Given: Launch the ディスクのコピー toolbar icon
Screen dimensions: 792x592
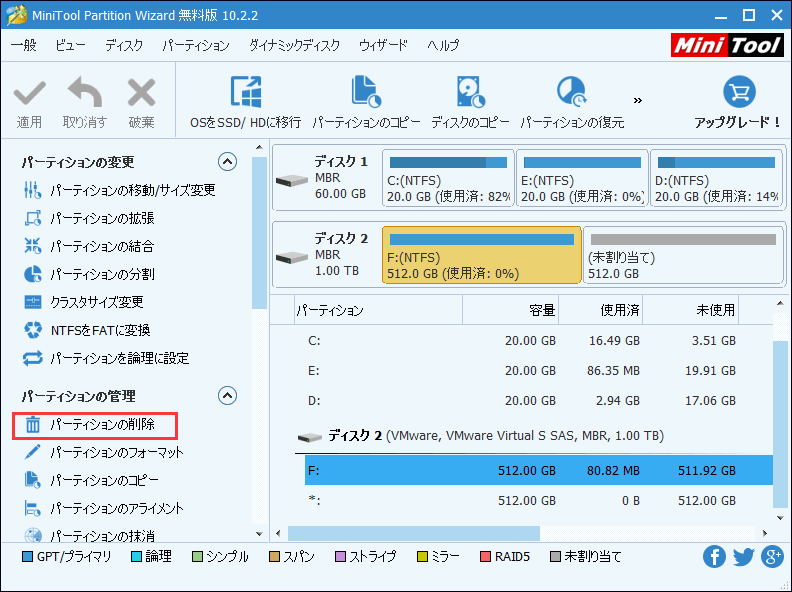Looking at the screenshot, I should 470,92.
